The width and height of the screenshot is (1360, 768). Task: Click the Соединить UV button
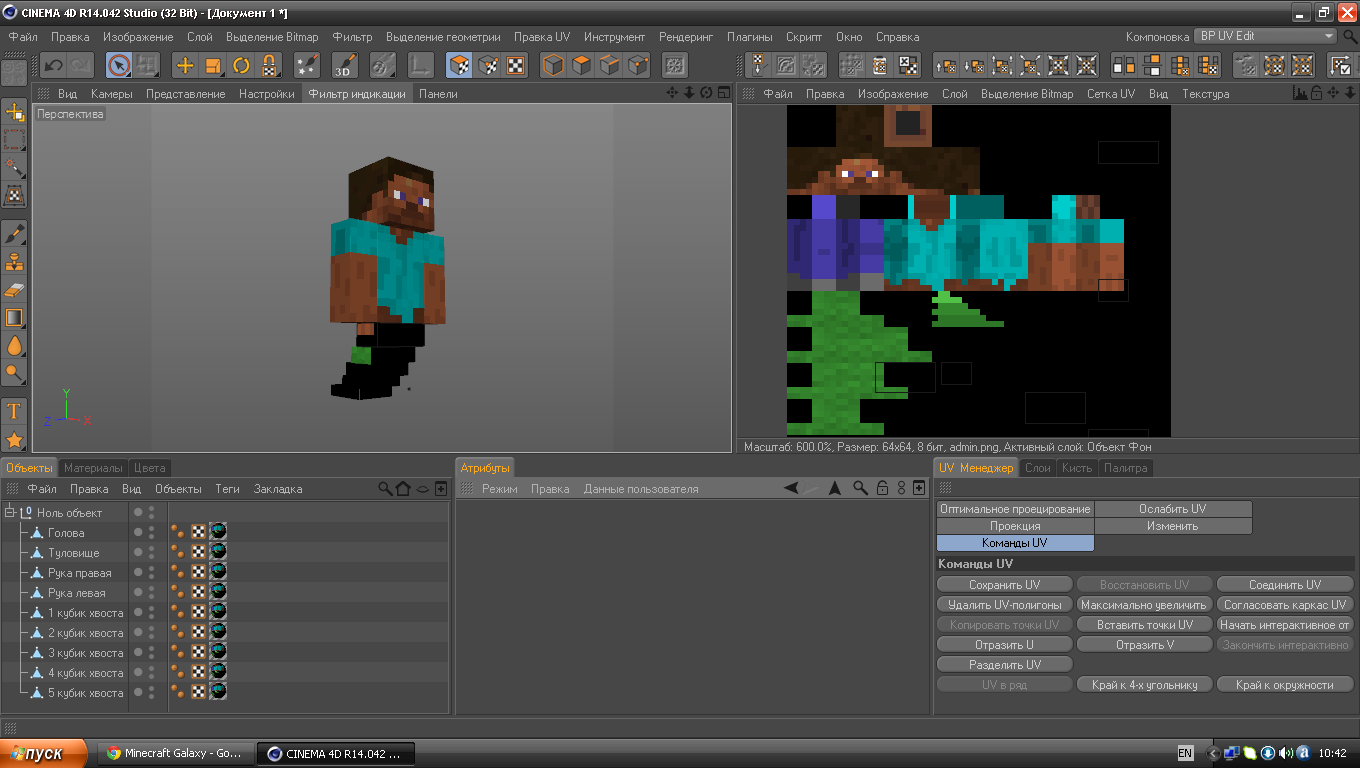click(x=1285, y=585)
